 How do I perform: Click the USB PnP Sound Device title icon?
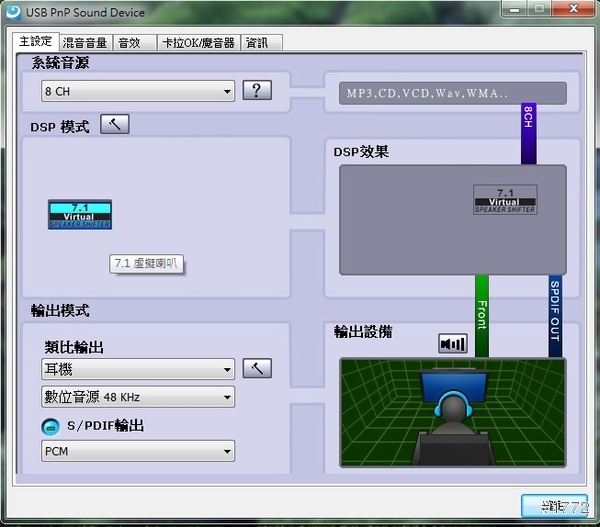(x=13, y=12)
